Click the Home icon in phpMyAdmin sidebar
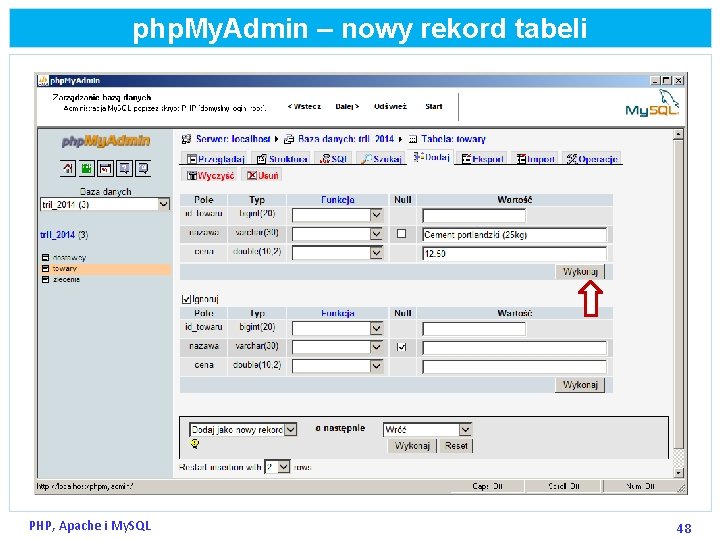The image size is (720, 540). [68, 169]
